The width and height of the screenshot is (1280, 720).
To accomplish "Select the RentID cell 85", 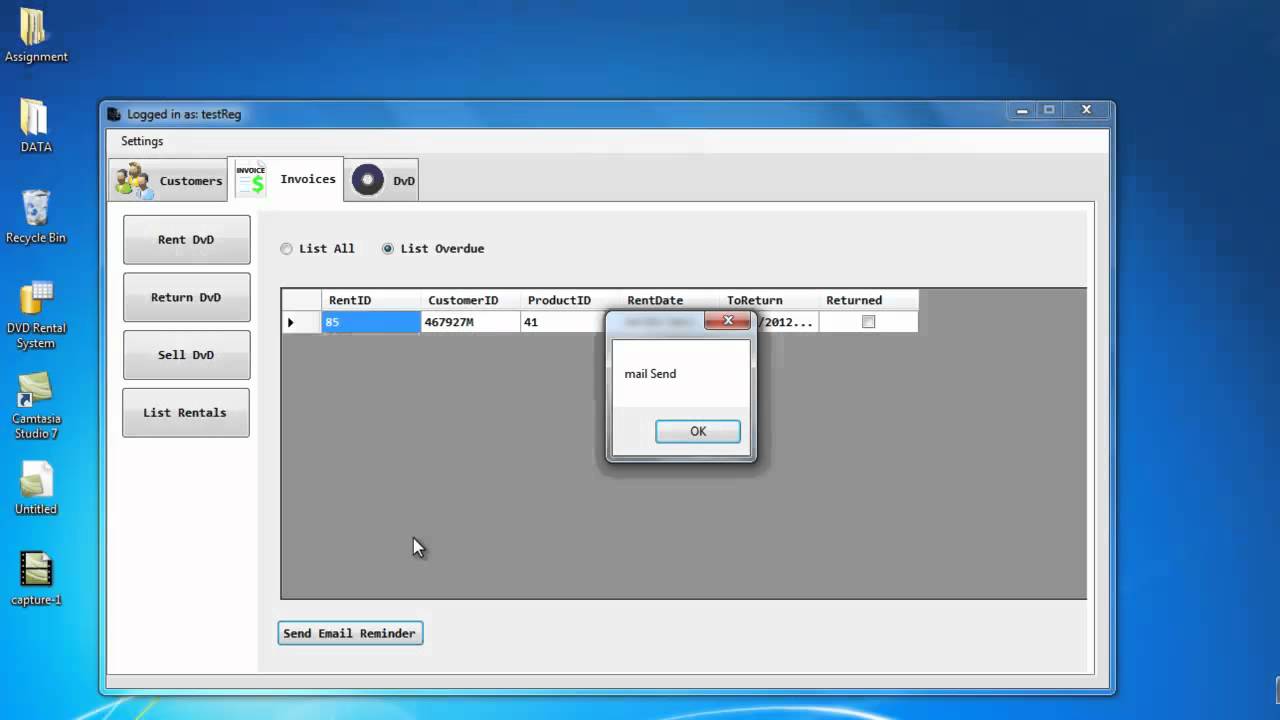I will tap(371, 322).
